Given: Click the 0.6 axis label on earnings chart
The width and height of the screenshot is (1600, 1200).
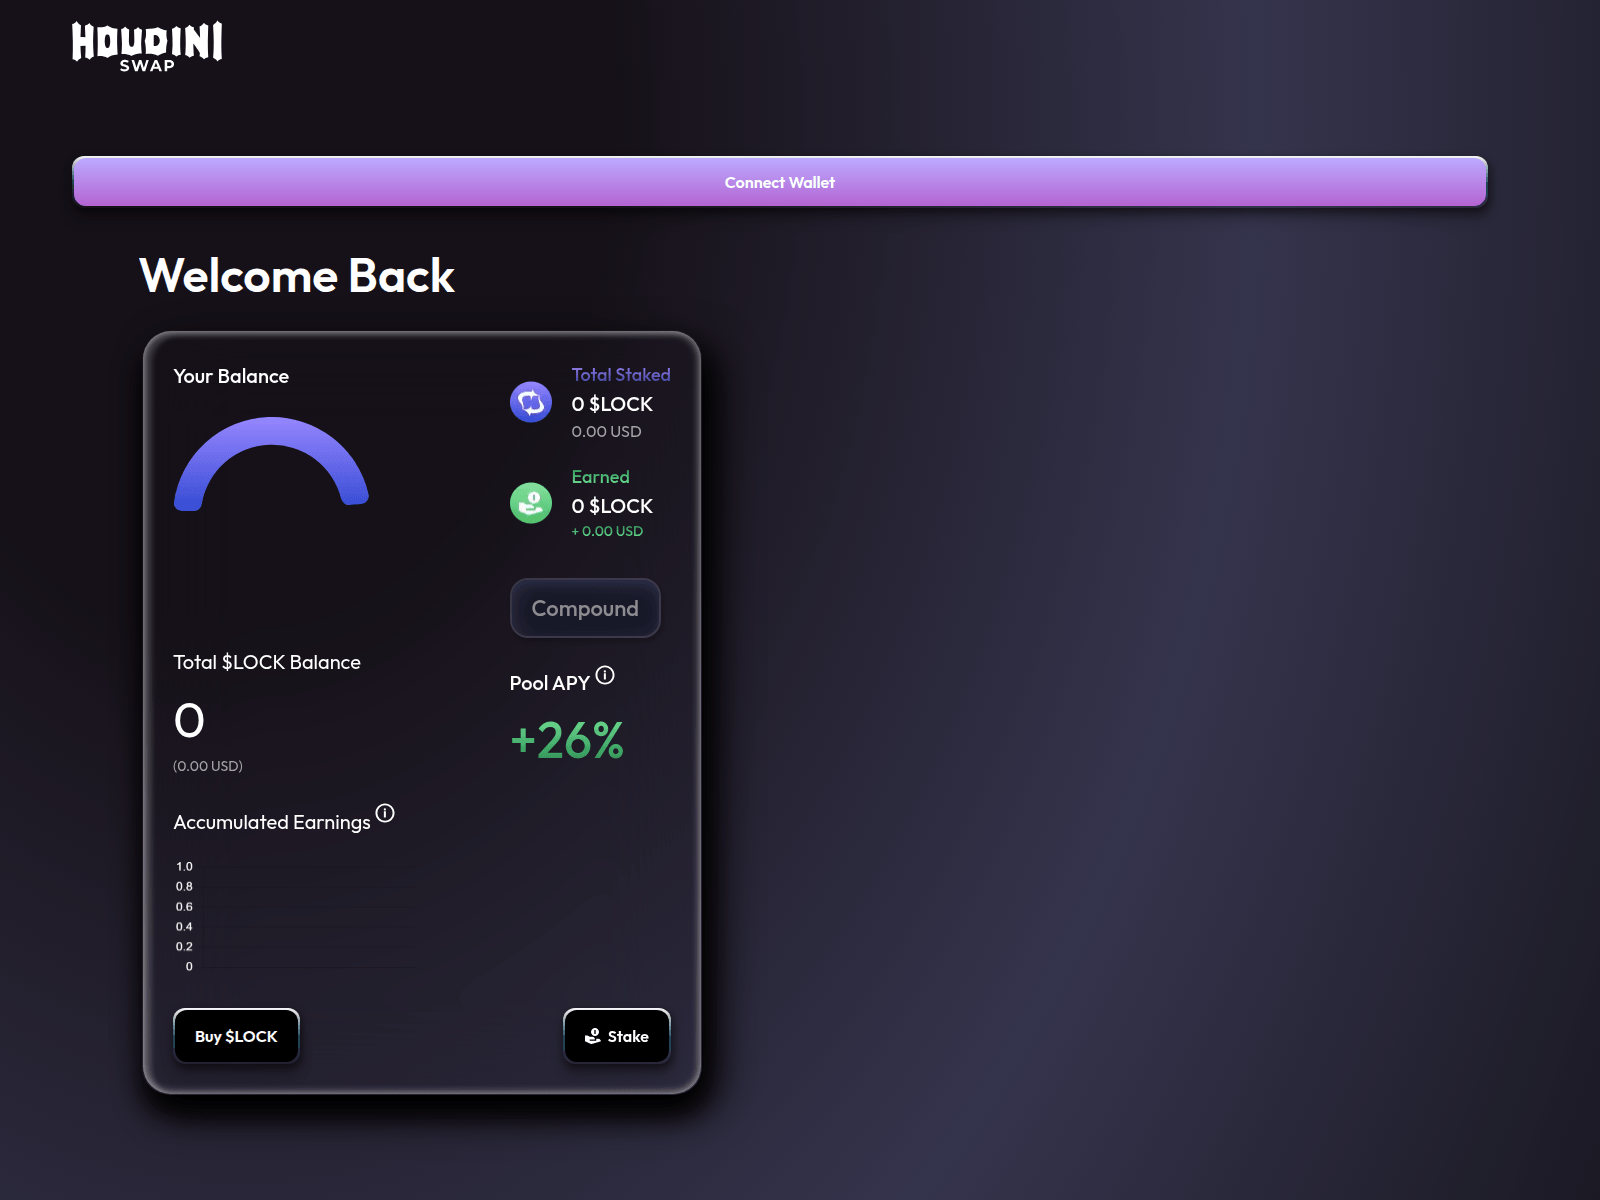Looking at the screenshot, I should (184, 907).
